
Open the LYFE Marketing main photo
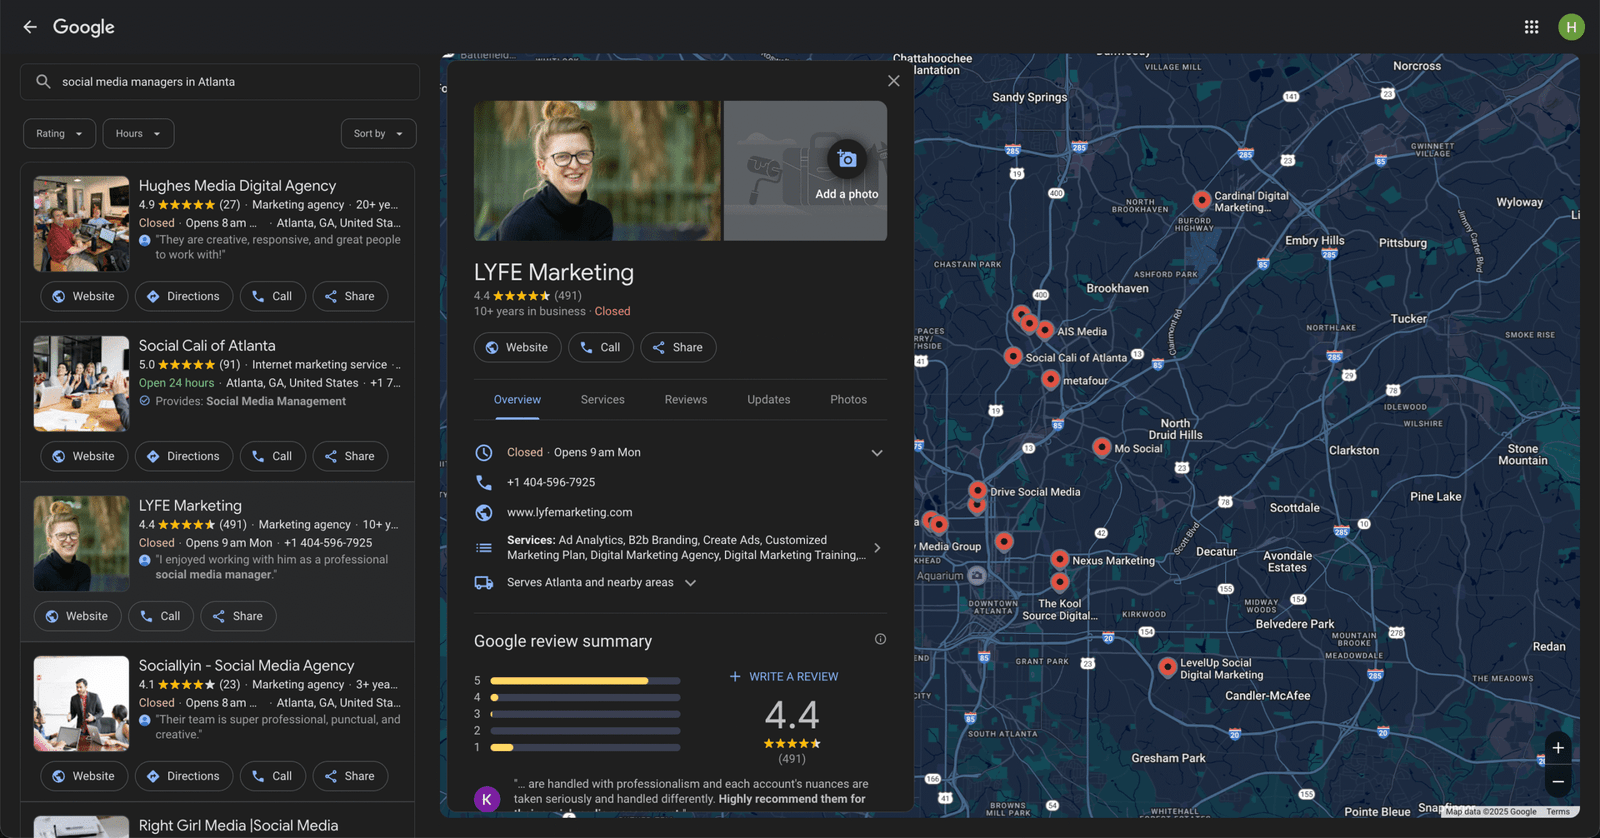point(597,171)
